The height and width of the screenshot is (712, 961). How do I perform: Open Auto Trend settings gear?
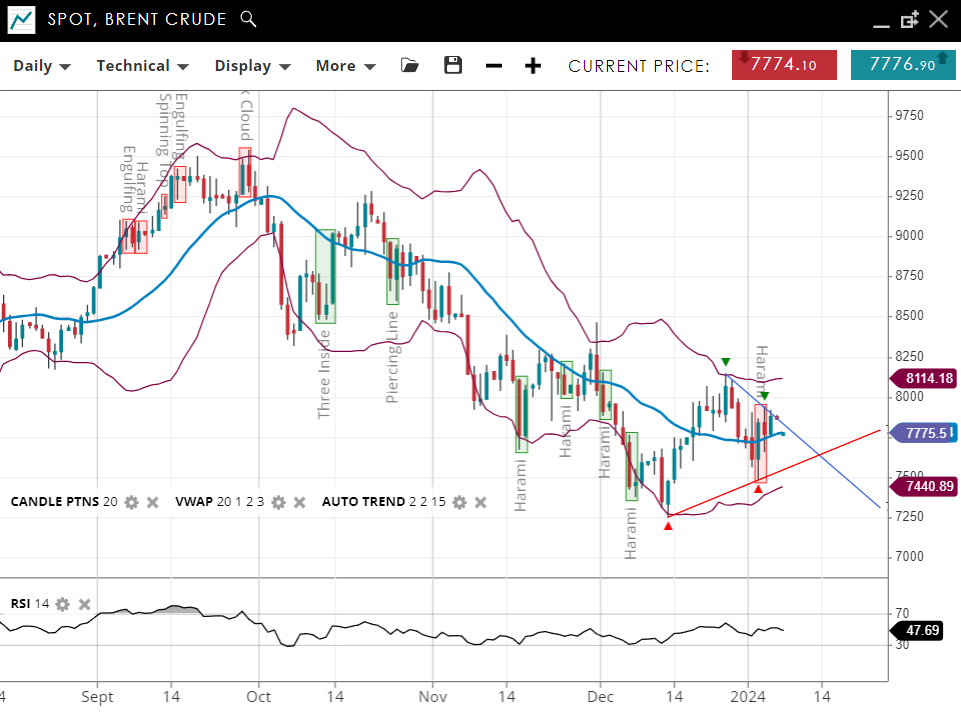click(459, 502)
